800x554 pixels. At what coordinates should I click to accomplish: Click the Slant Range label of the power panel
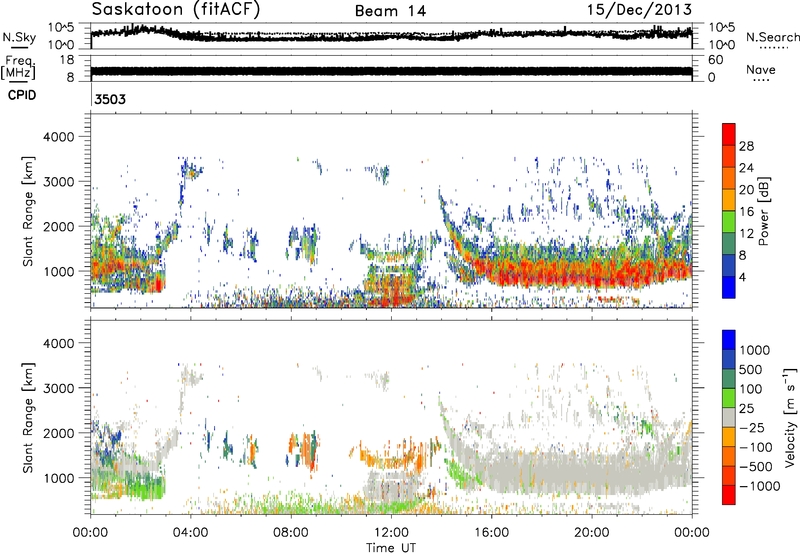point(28,211)
